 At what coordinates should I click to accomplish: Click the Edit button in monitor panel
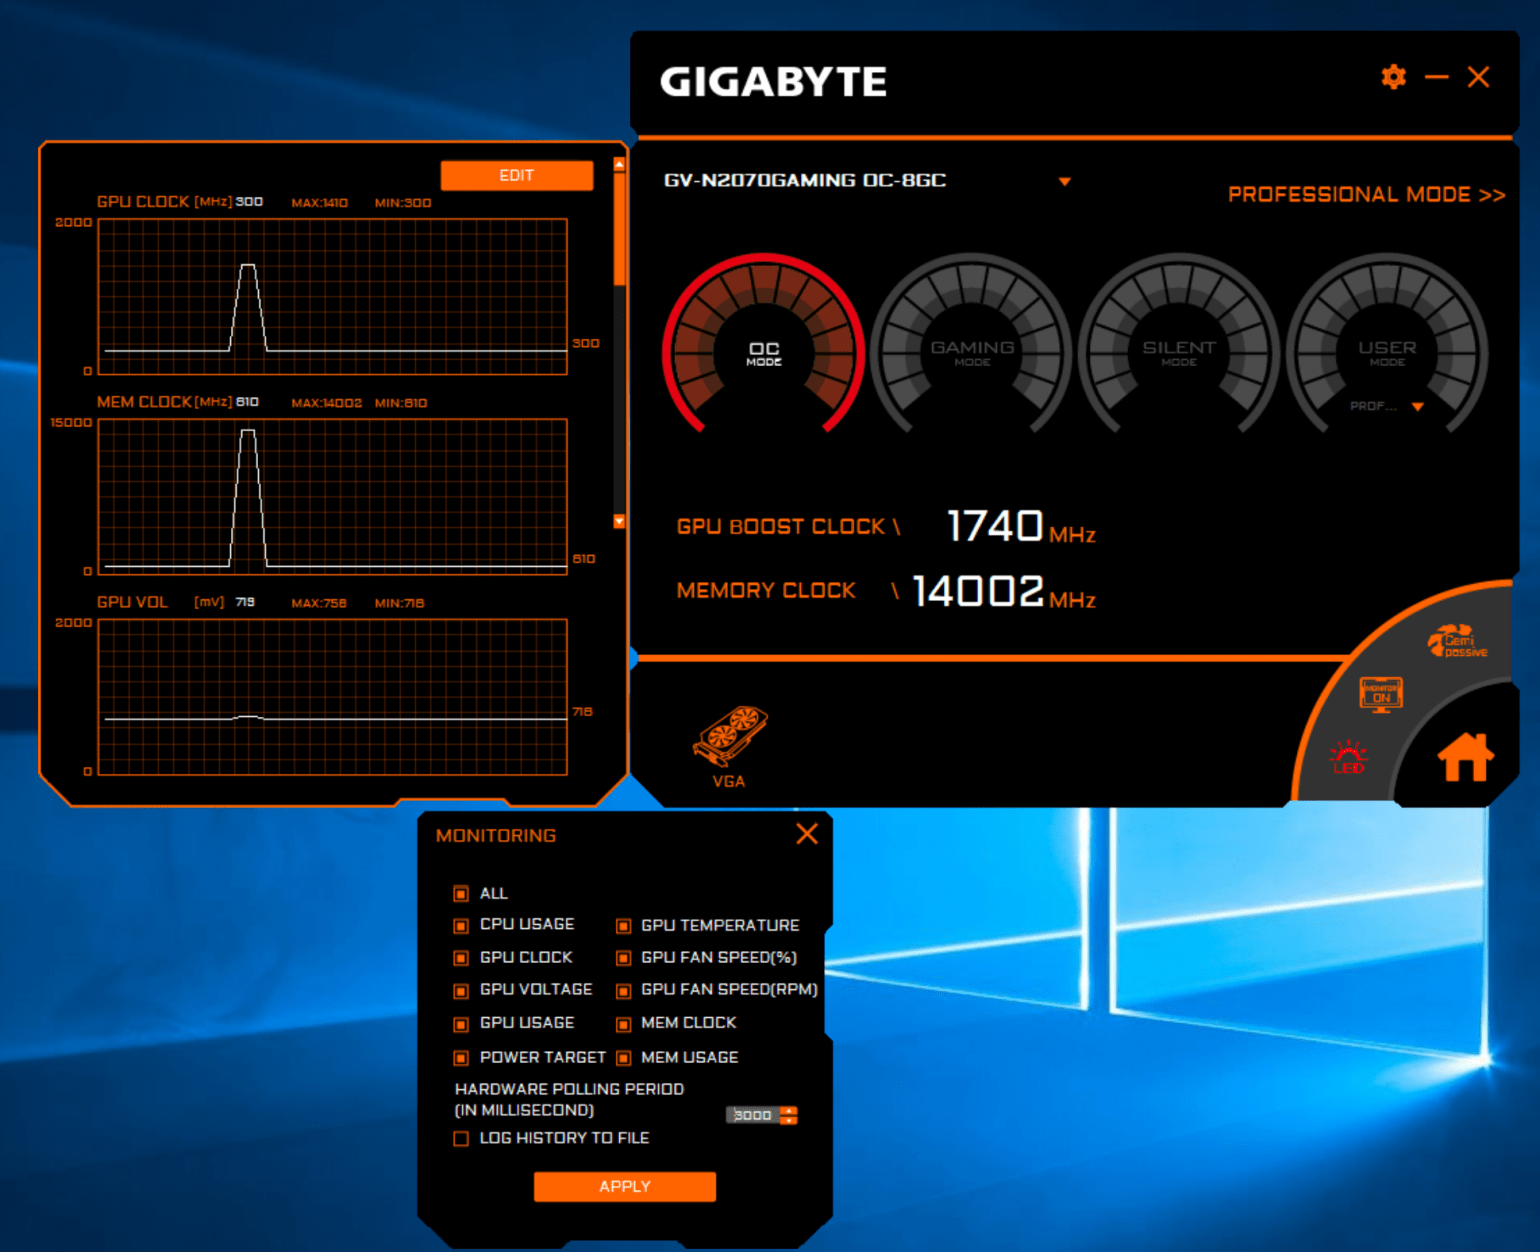tap(516, 175)
